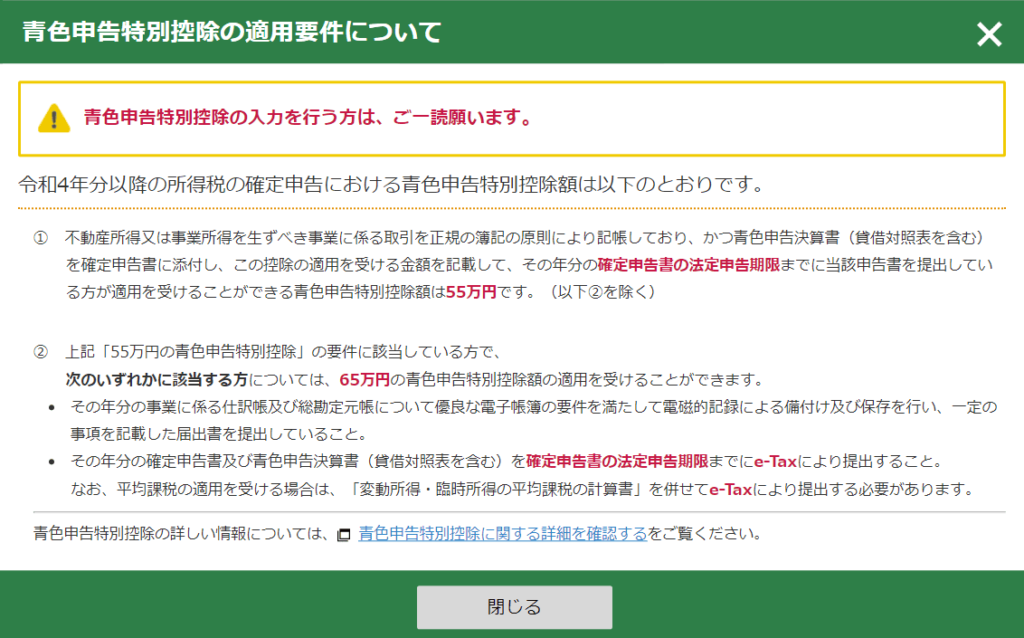
Task: Click the circled number ② marker
Action: (40, 352)
